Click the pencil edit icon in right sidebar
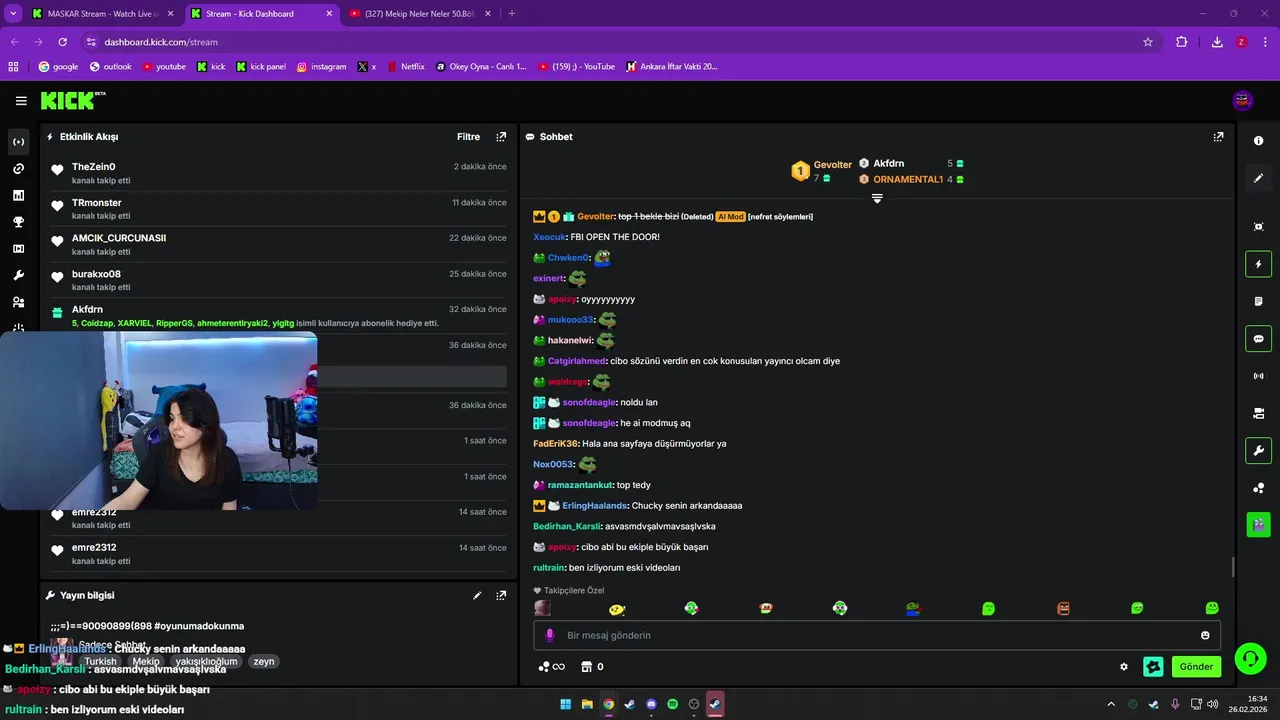This screenshot has width=1280, height=720. (1259, 178)
